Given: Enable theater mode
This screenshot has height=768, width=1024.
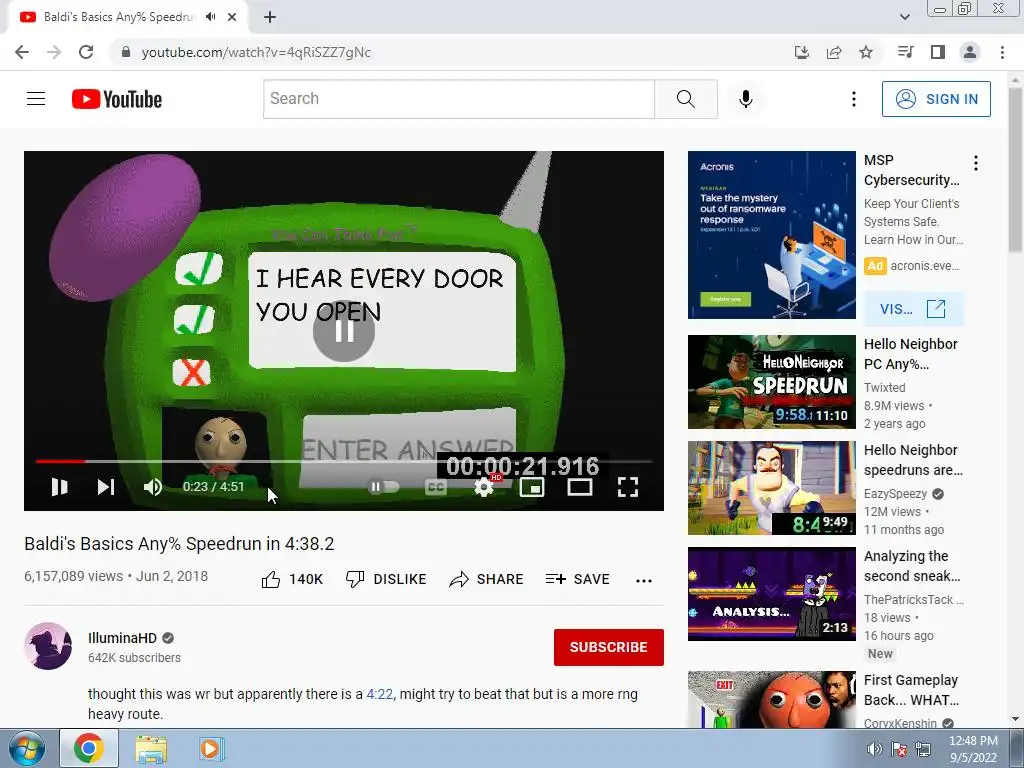Looking at the screenshot, I should click(x=580, y=487).
